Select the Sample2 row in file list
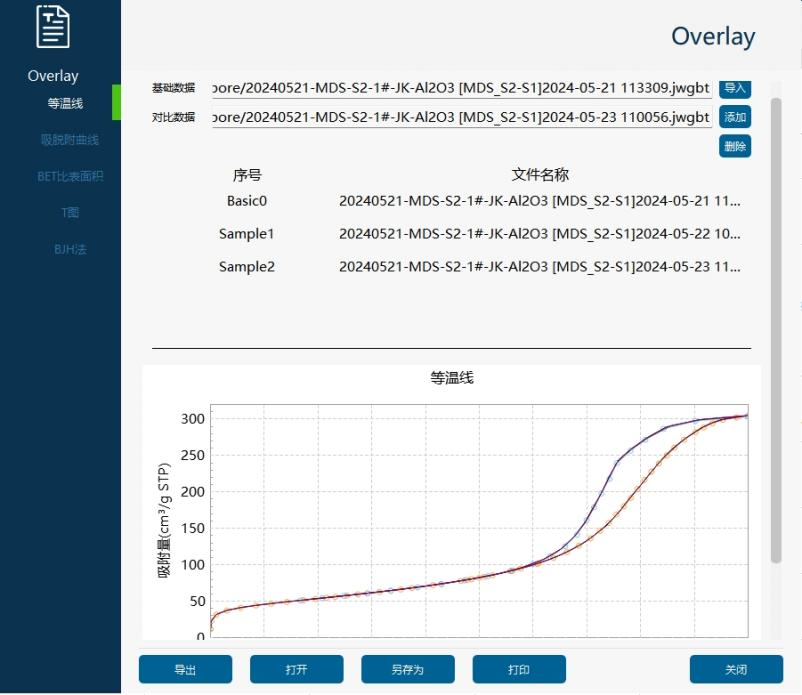The width and height of the screenshot is (802, 695). point(481,266)
